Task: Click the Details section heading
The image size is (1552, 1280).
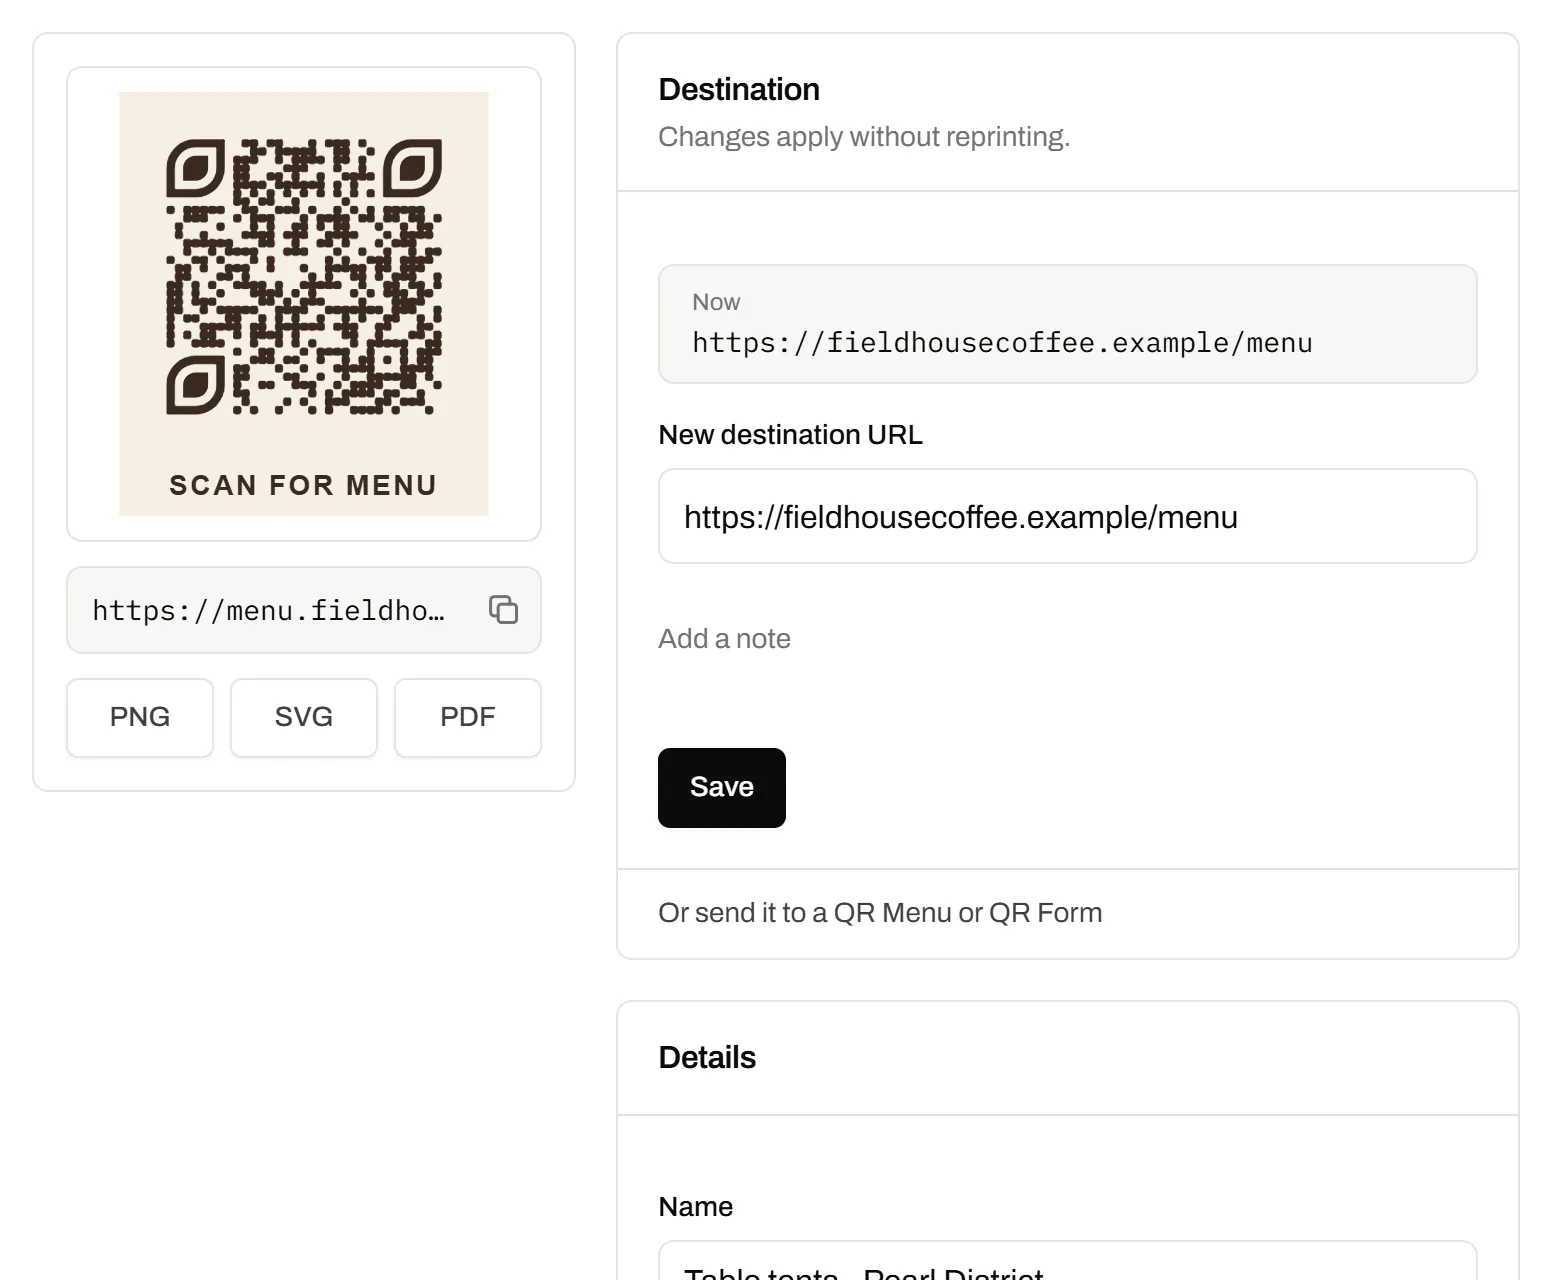Action: pyautogui.click(x=707, y=1058)
